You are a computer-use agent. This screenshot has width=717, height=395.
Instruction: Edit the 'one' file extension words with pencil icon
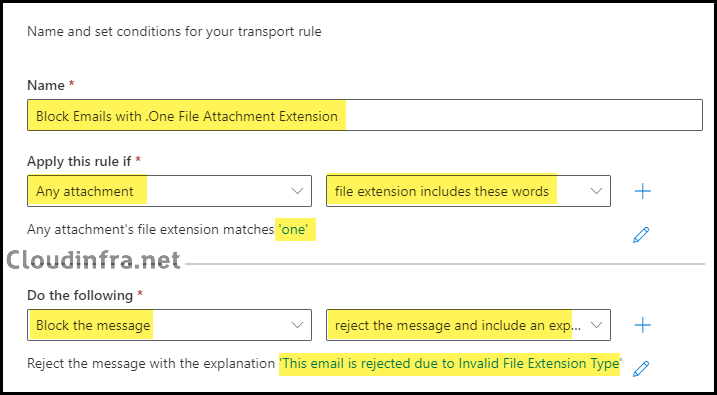641,235
